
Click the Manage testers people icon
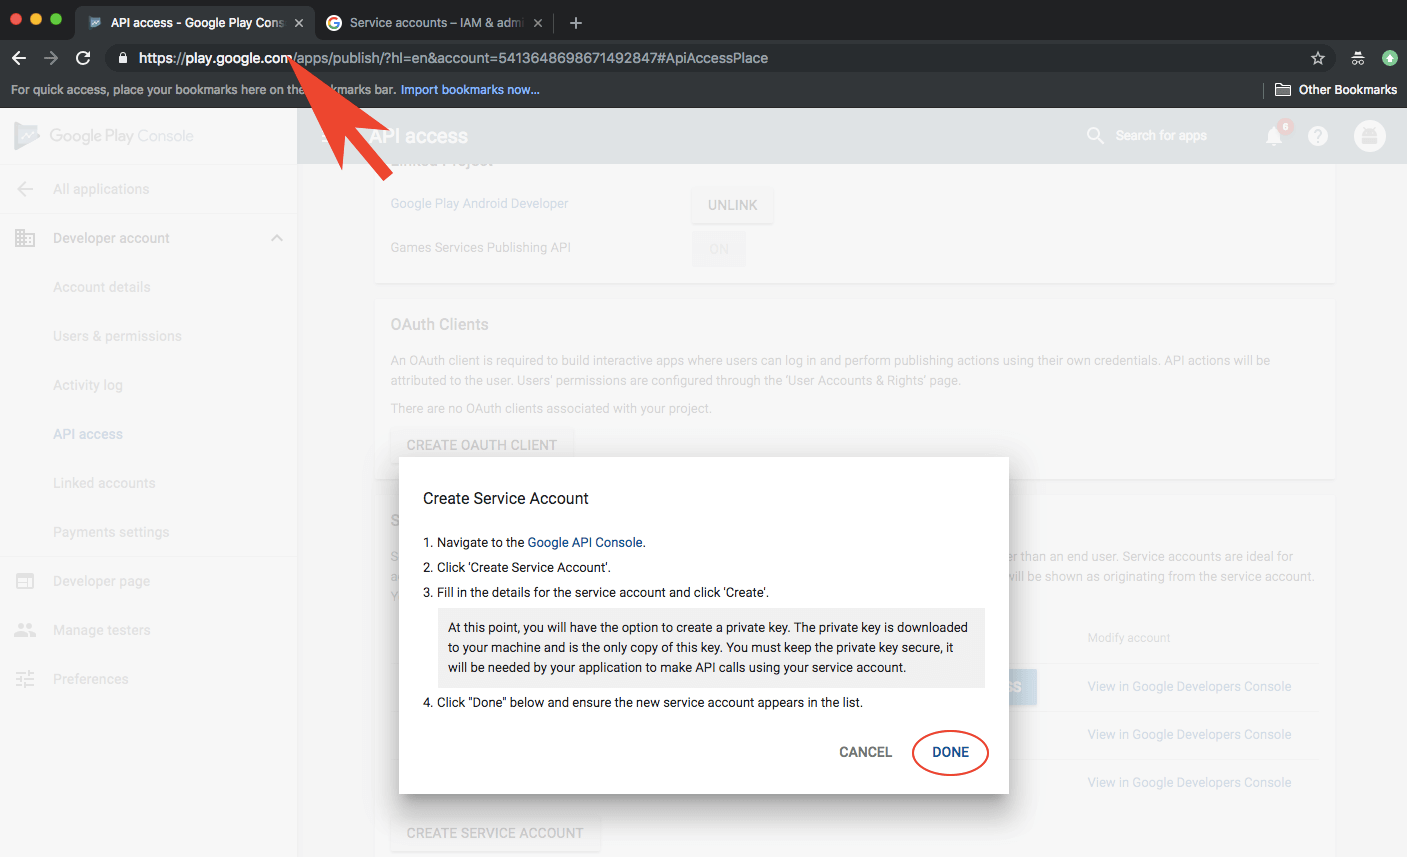pyautogui.click(x=25, y=630)
